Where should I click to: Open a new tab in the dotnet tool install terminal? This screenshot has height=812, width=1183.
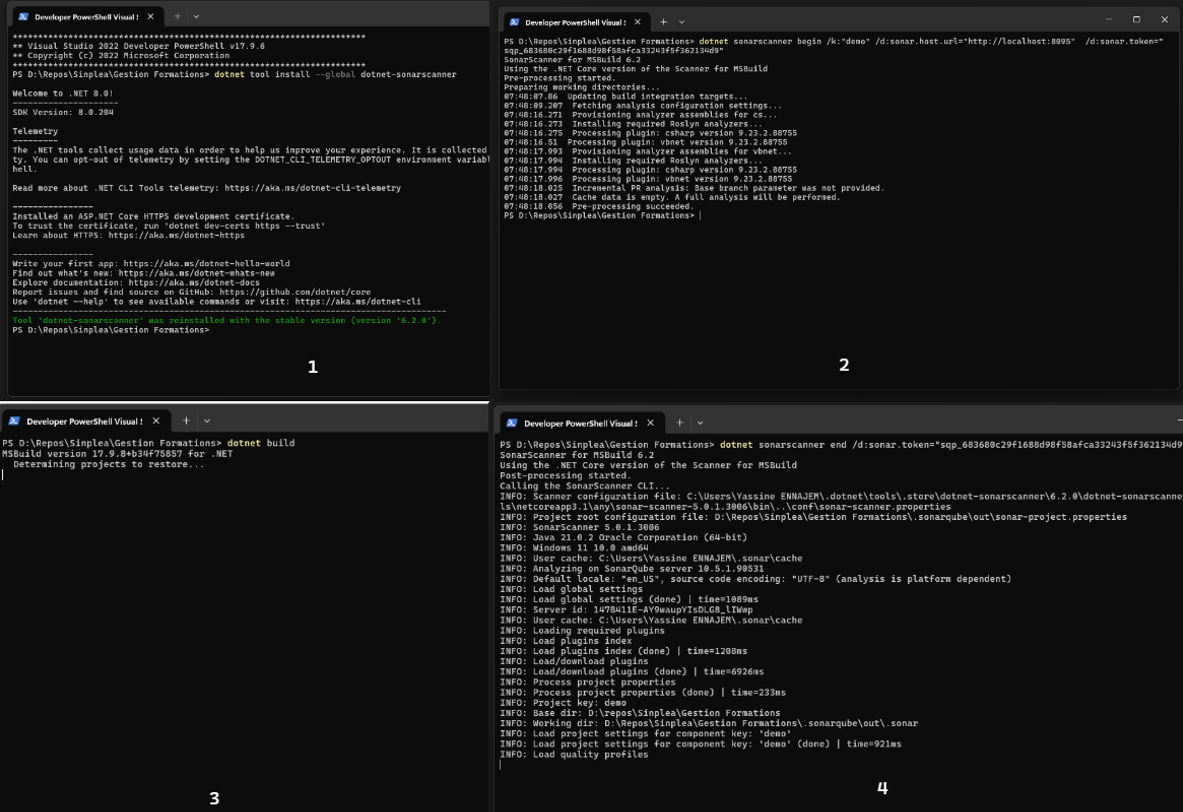click(177, 17)
